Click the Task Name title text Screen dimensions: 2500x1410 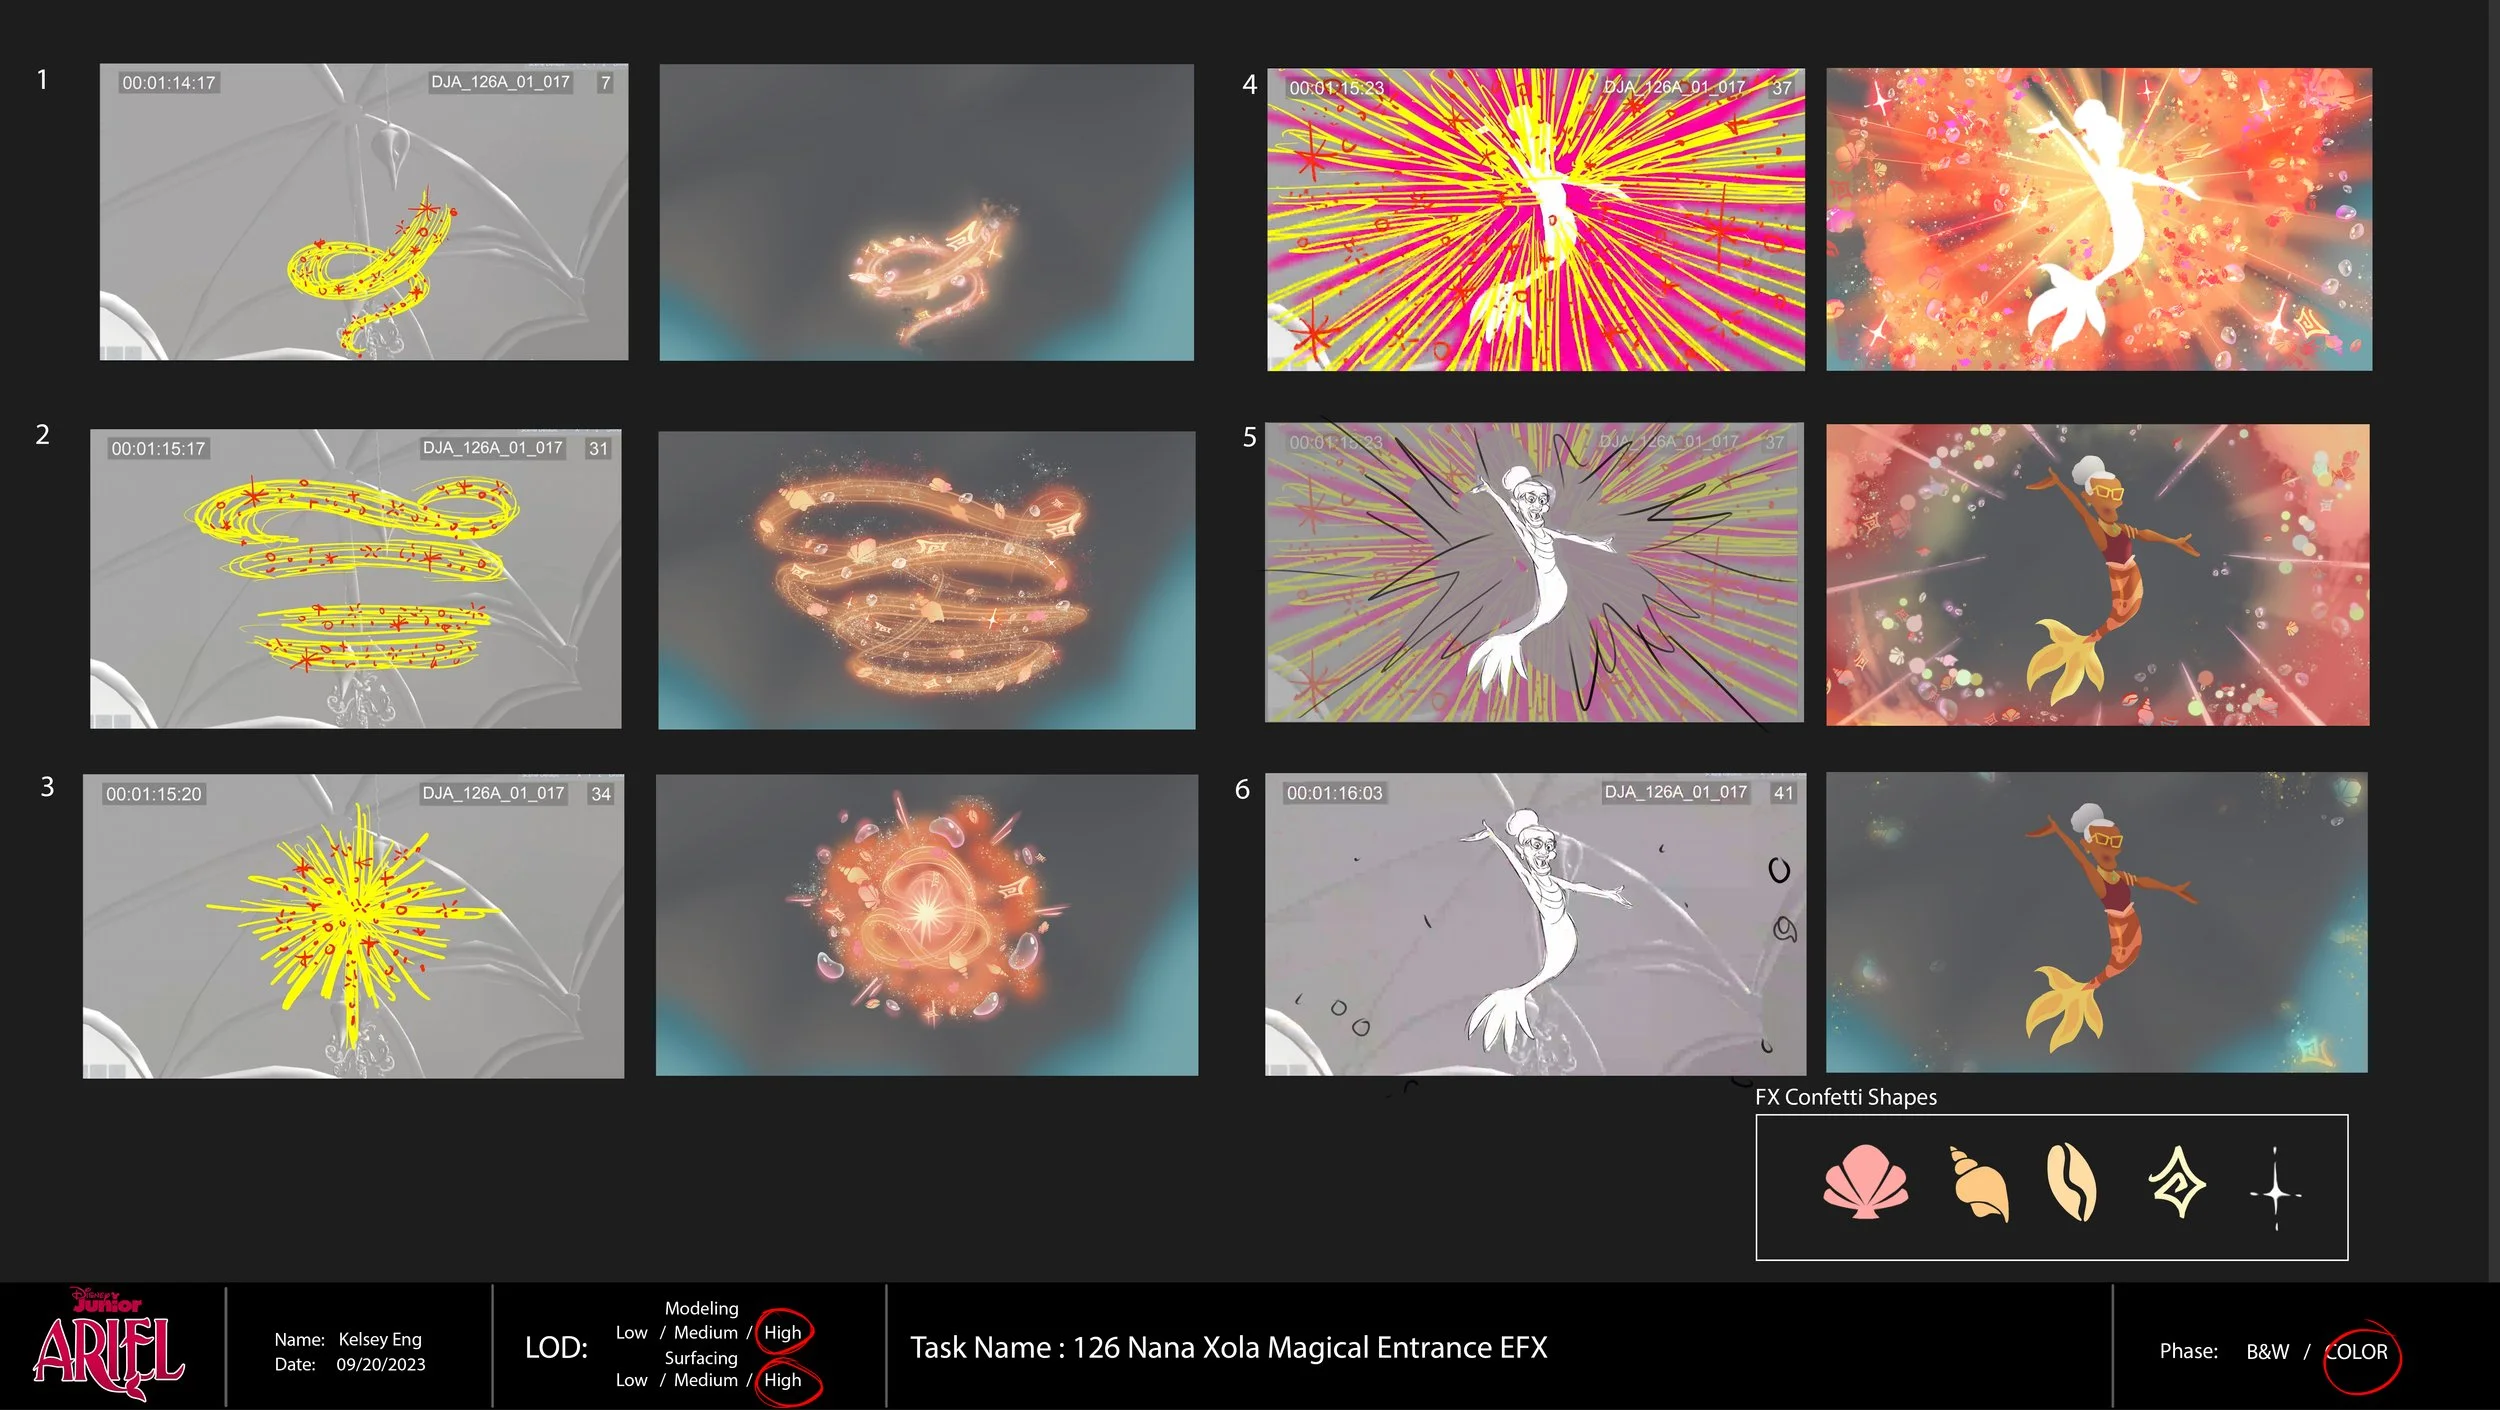1228,1348
